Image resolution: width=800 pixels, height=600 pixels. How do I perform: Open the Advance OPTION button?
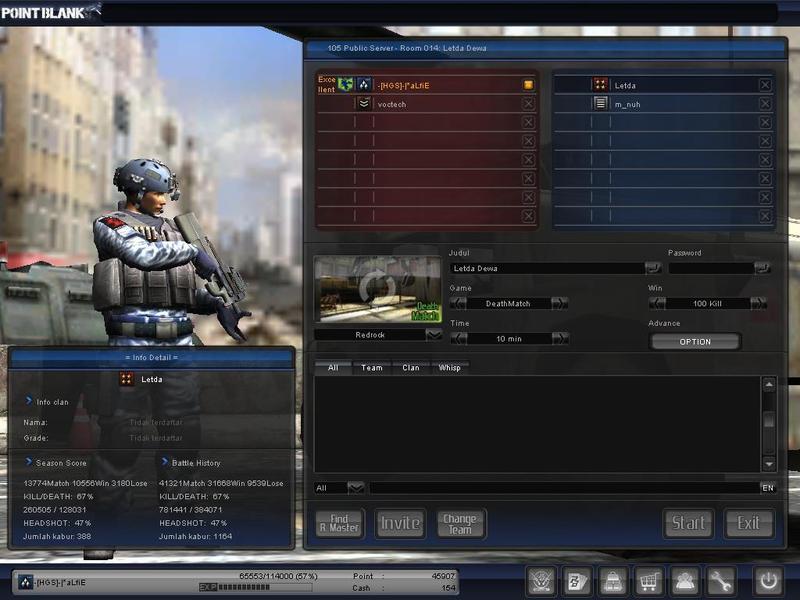pos(695,342)
